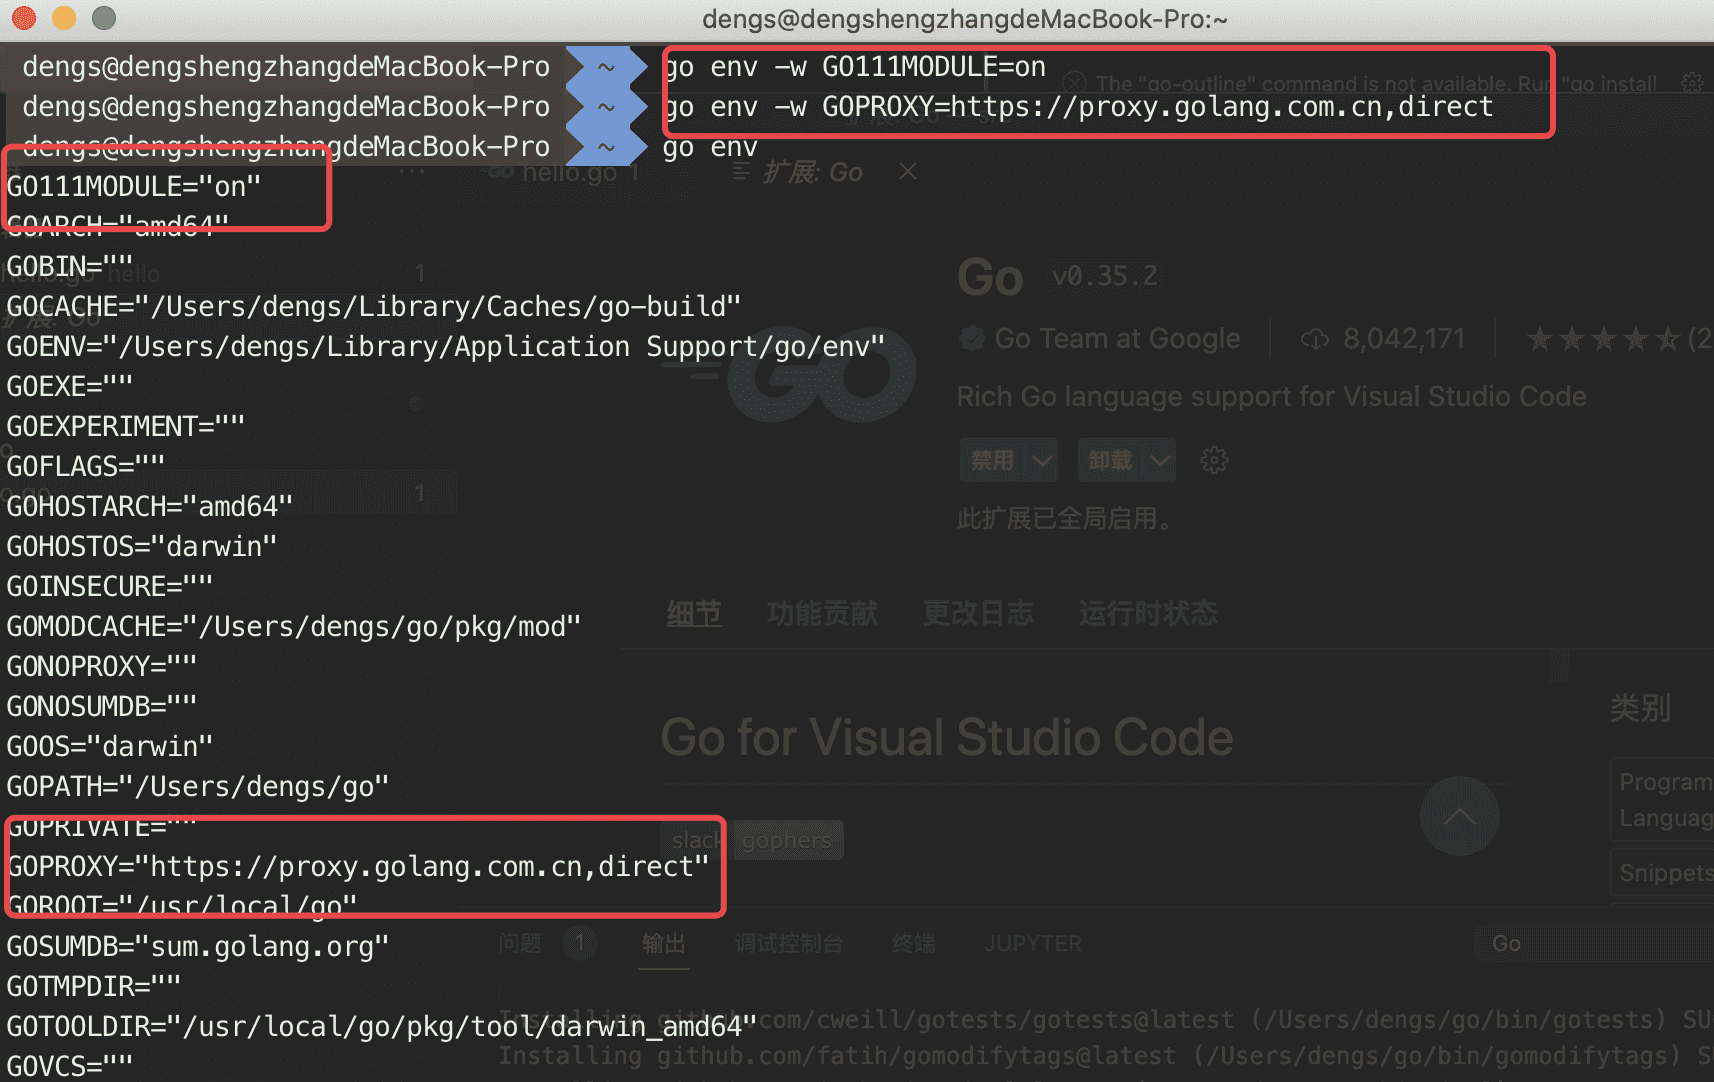Click the more actions ellipsis icon
1714x1082 pixels.
[413, 170]
